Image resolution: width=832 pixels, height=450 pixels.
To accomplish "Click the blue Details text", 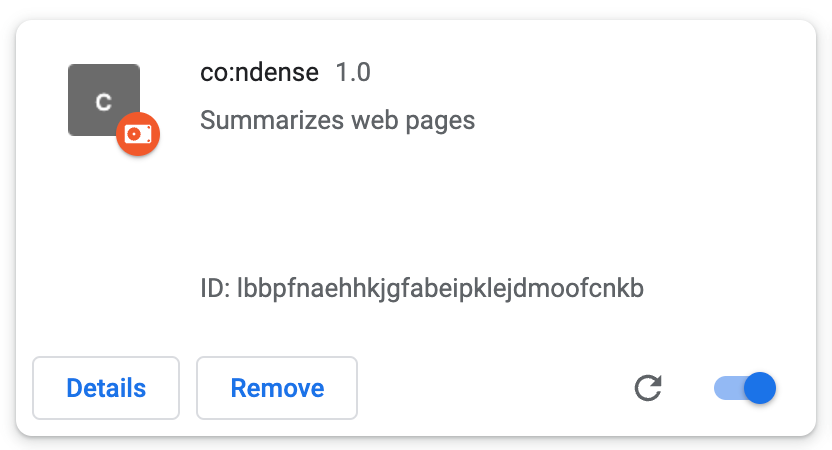I will [x=106, y=388].
